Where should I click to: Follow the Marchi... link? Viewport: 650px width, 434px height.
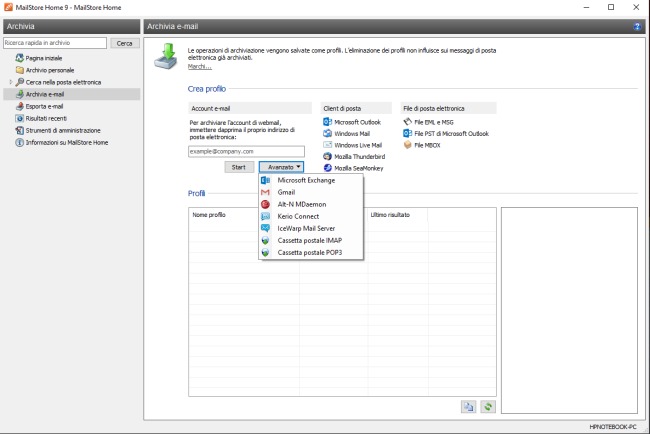(x=199, y=66)
